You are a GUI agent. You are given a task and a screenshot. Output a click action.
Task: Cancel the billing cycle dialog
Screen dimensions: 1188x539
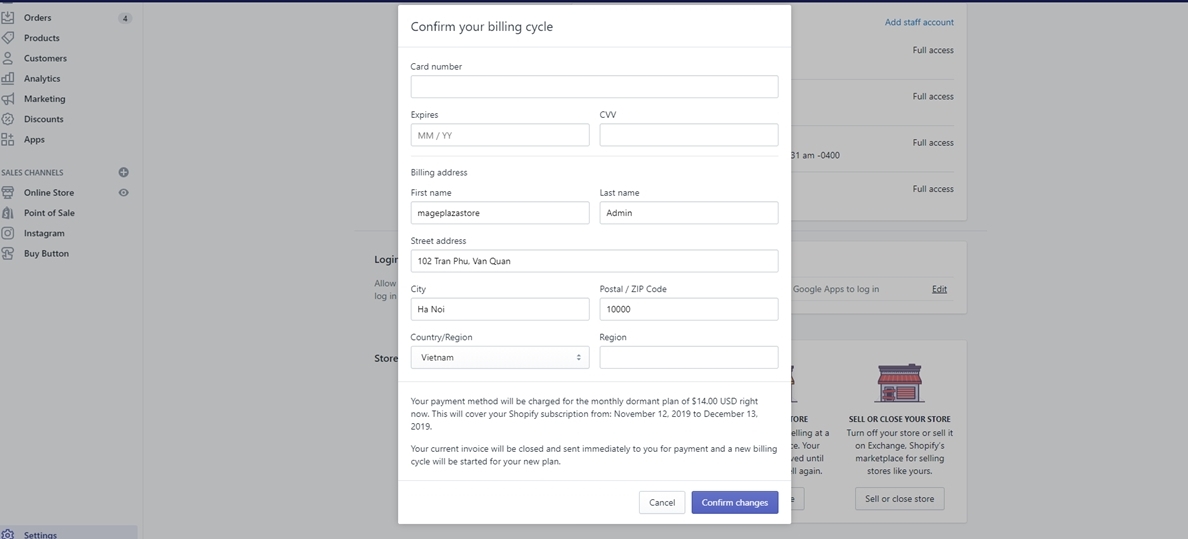tap(661, 502)
